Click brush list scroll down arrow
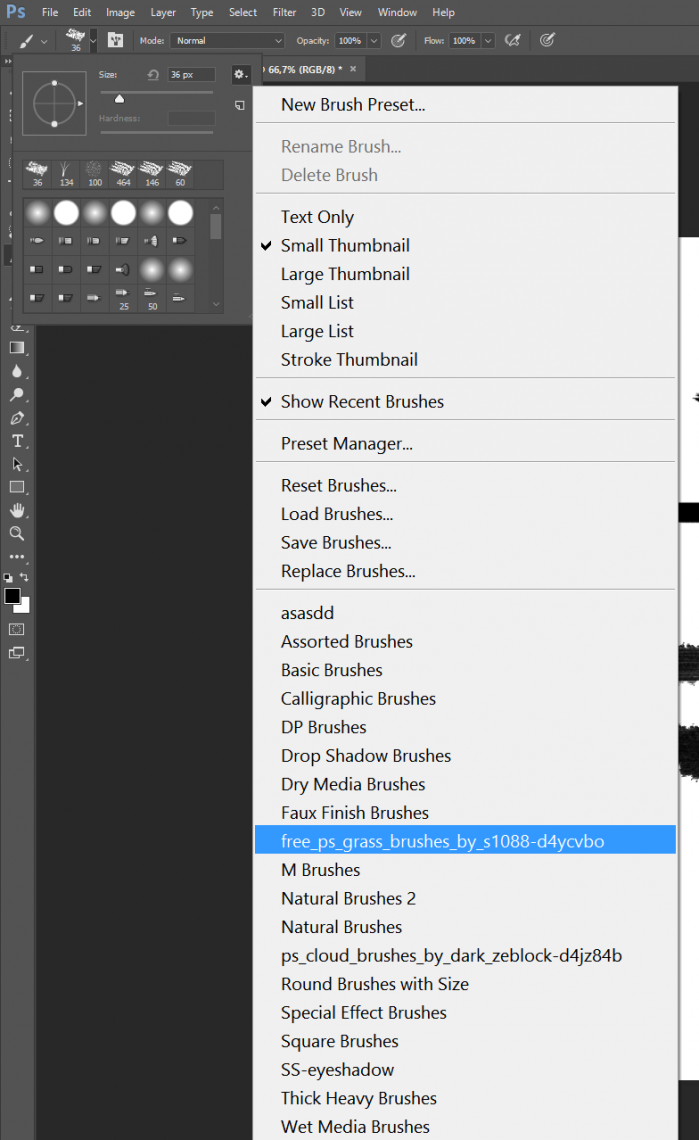This screenshot has width=699, height=1140. pyautogui.click(x=216, y=304)
